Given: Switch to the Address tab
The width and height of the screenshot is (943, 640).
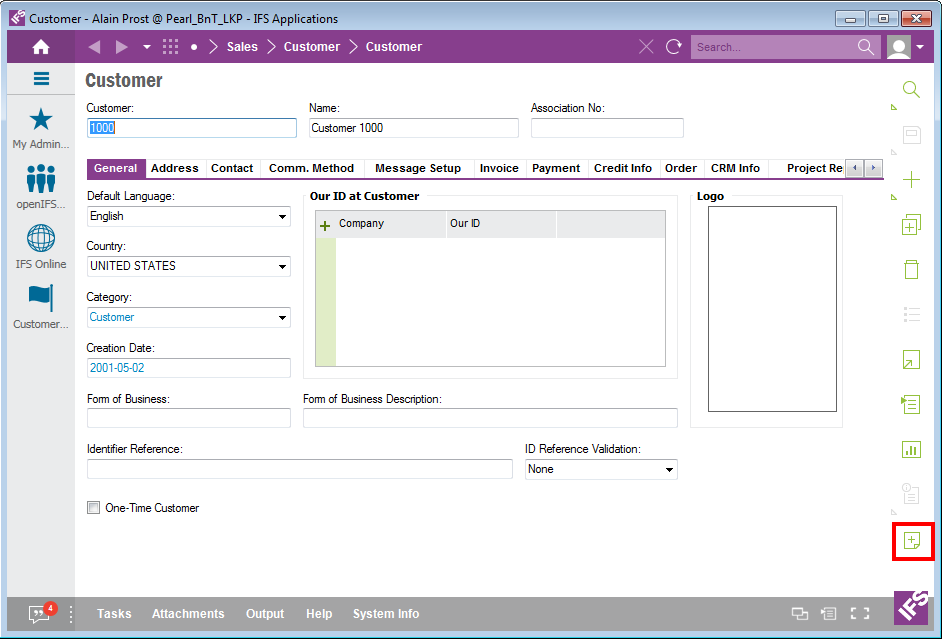Looking at the screenshot, I should (174, 168).
